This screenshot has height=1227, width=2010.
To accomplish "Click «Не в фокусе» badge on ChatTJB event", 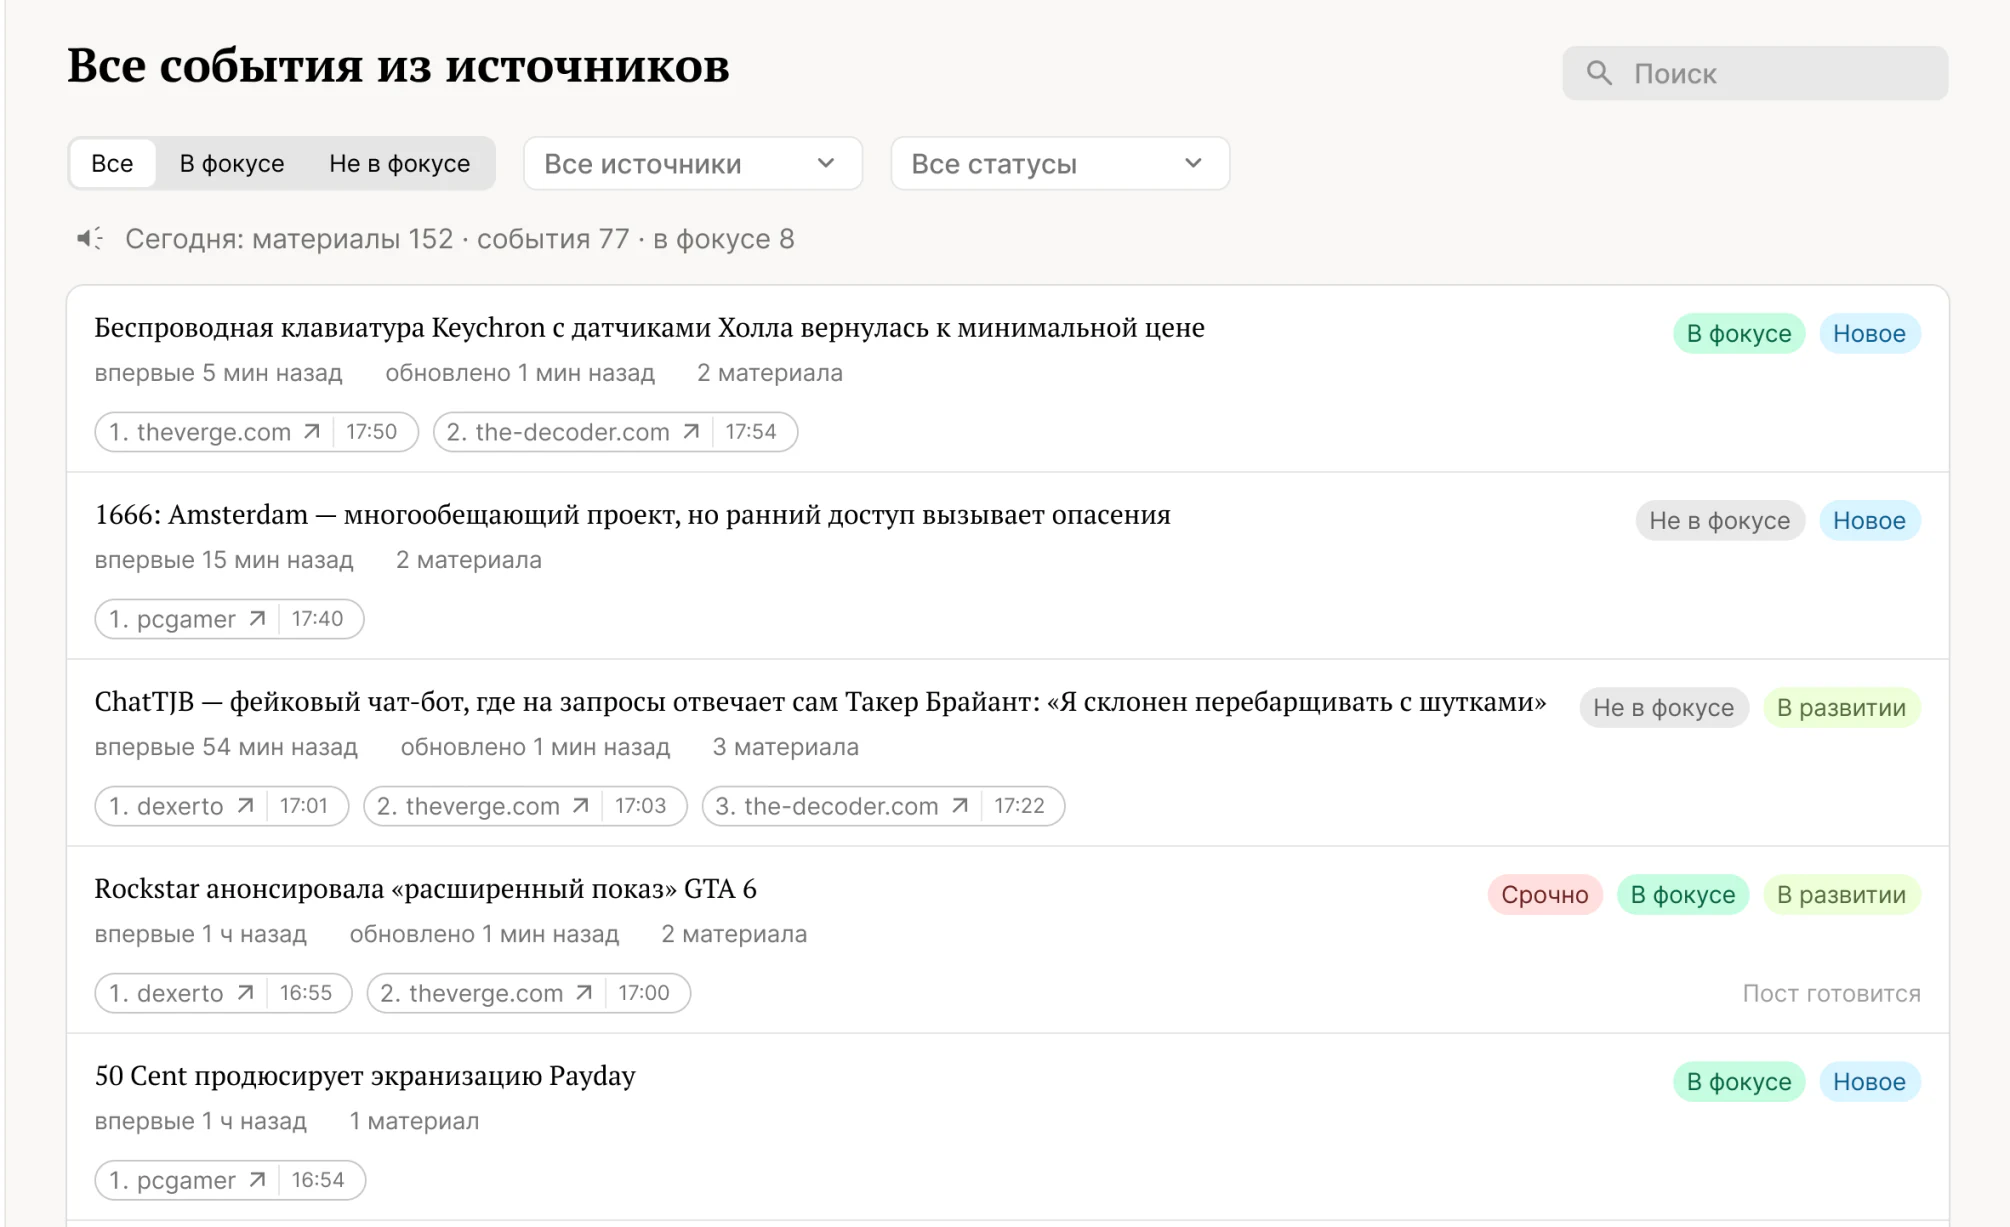I will click(1663, 707).
